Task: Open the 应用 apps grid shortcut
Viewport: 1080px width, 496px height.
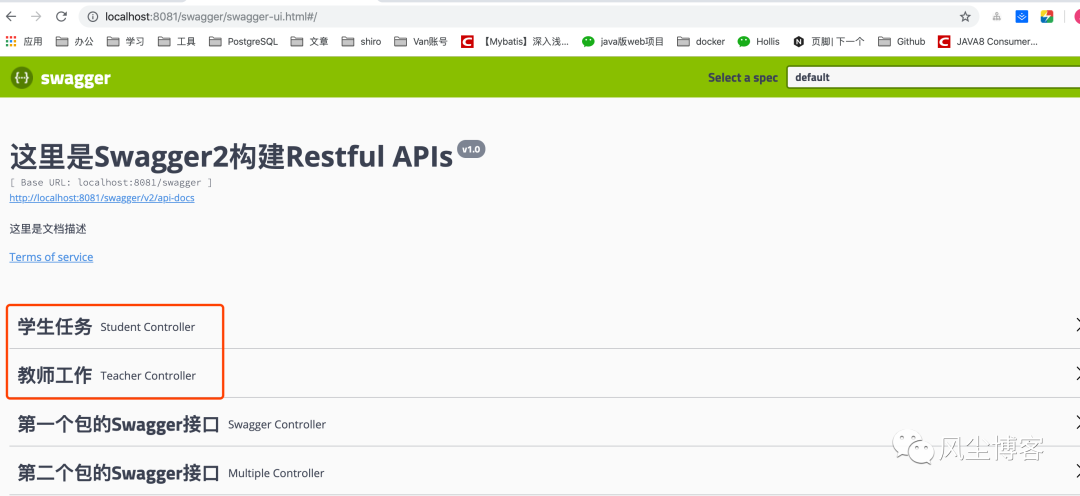Action: [x=24, y=41]
